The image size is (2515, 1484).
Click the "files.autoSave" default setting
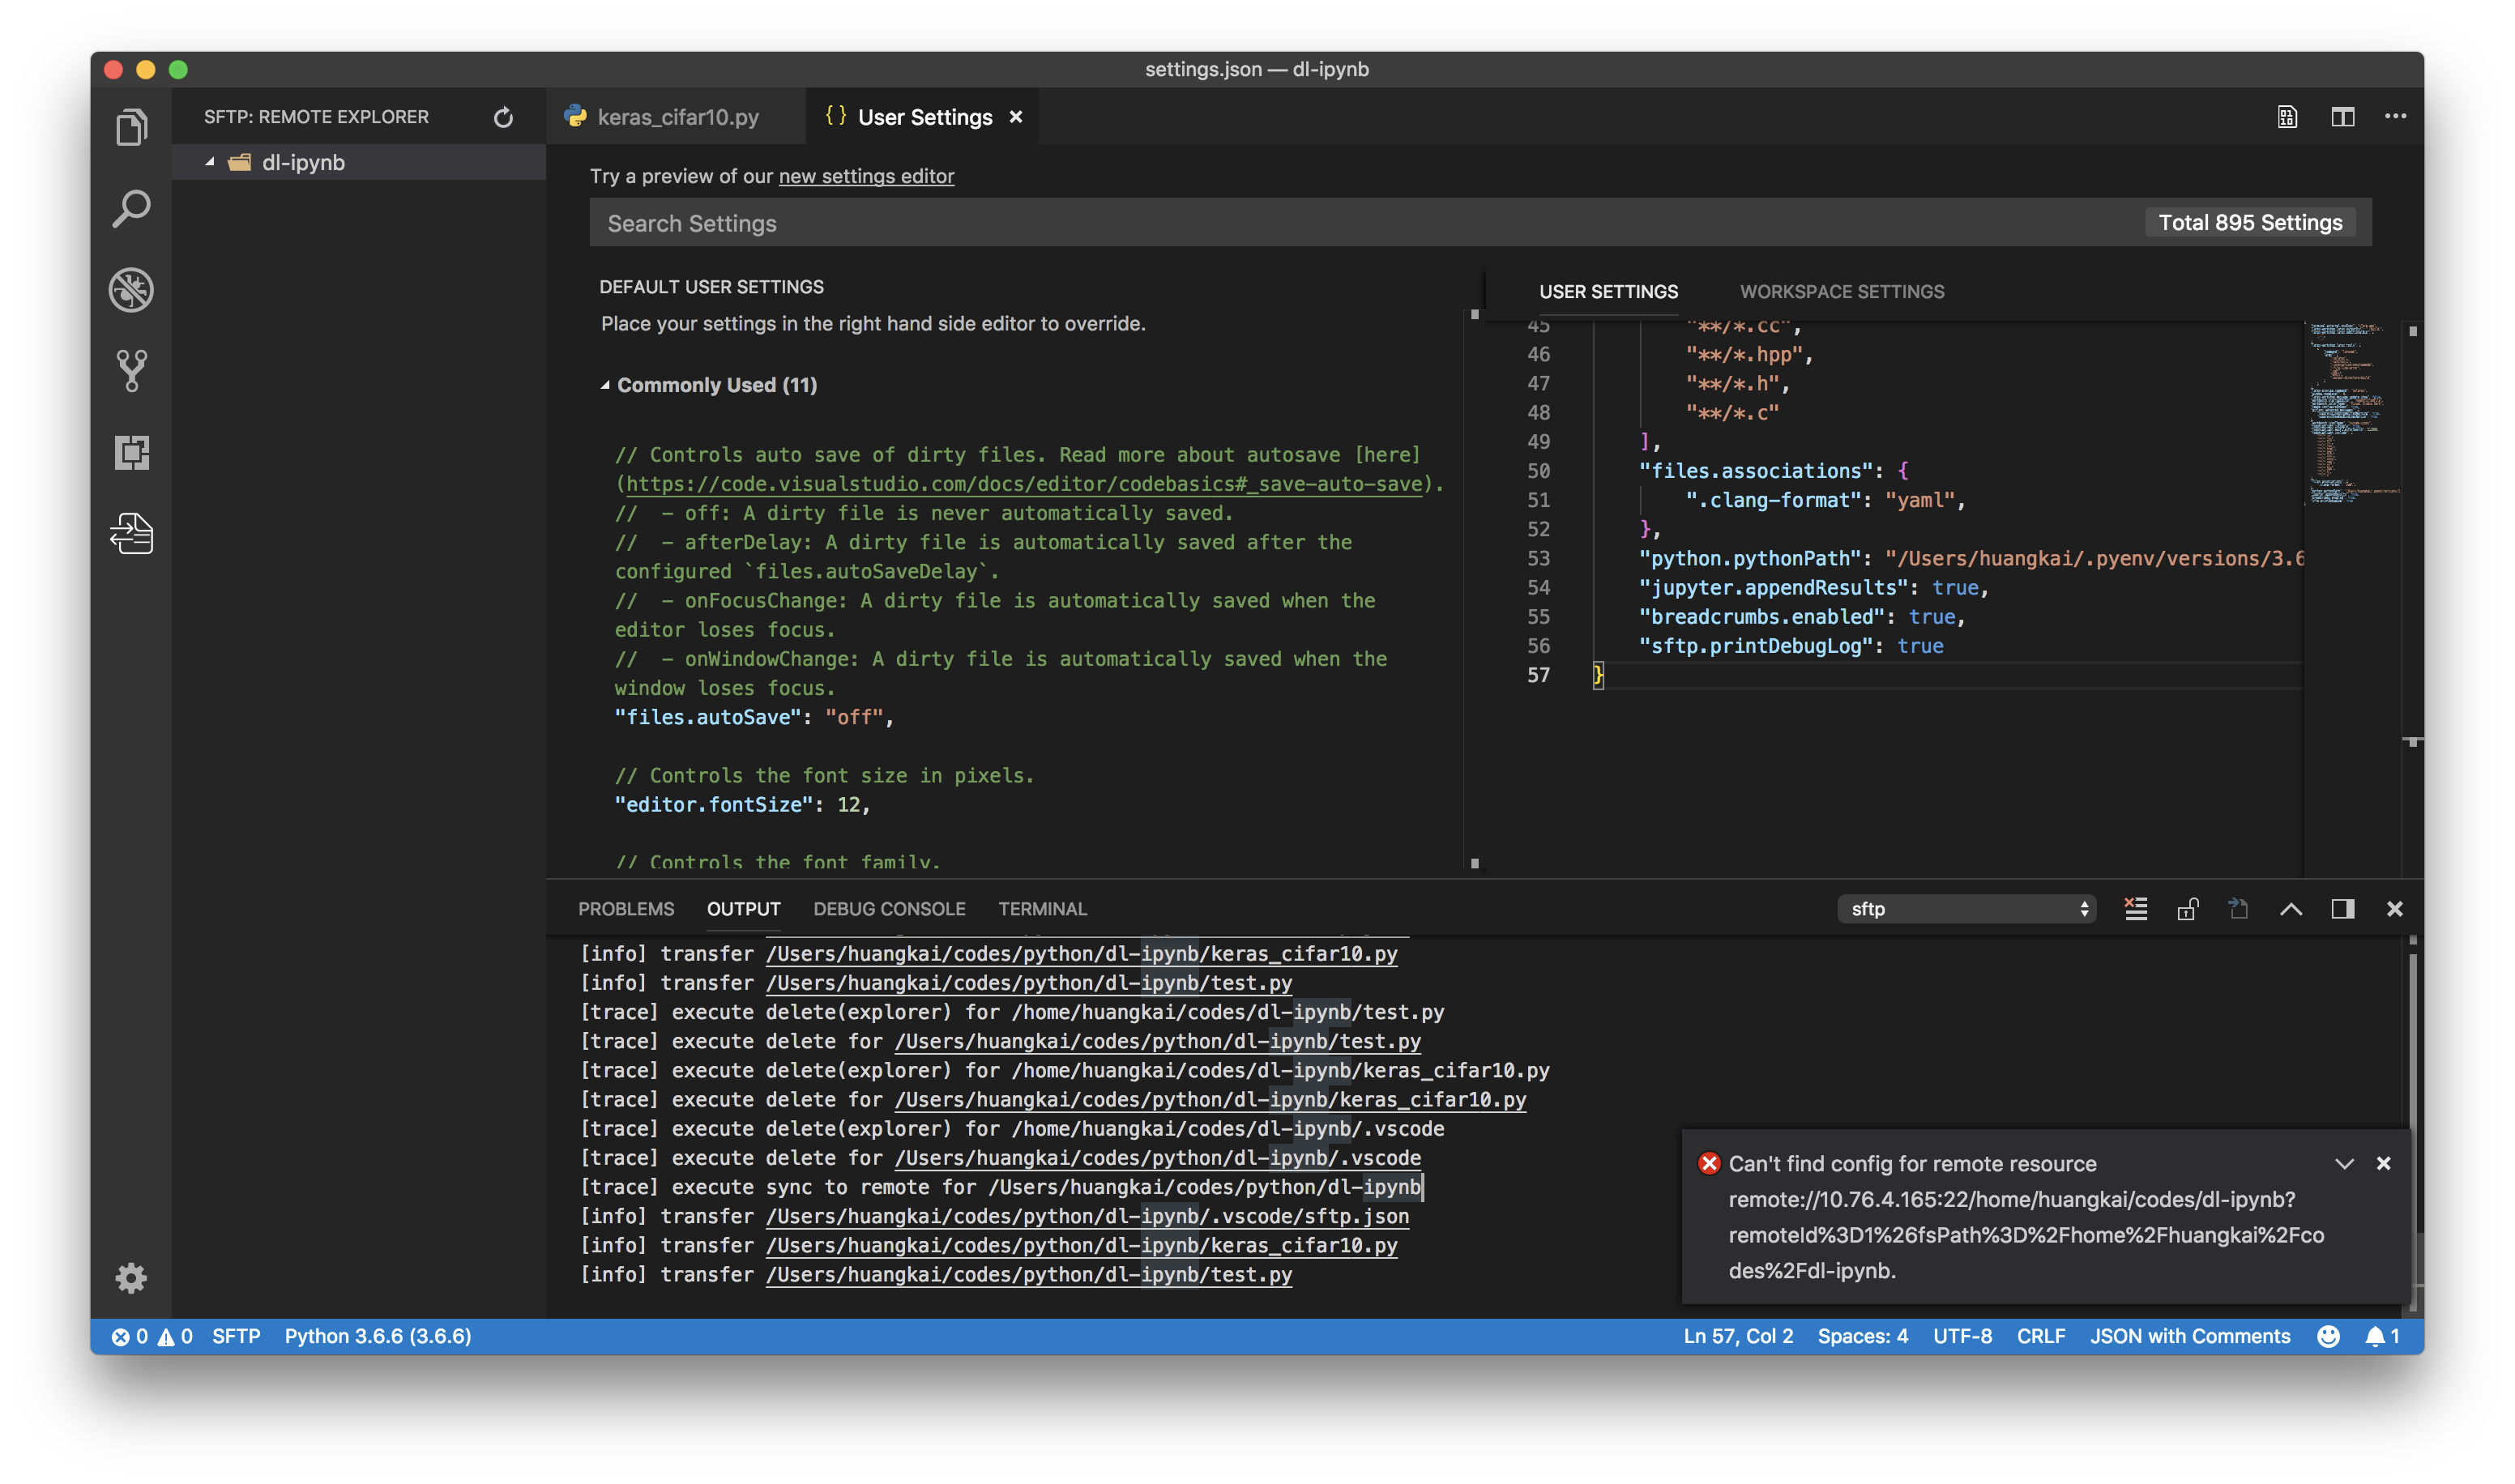tap(754, 717)
